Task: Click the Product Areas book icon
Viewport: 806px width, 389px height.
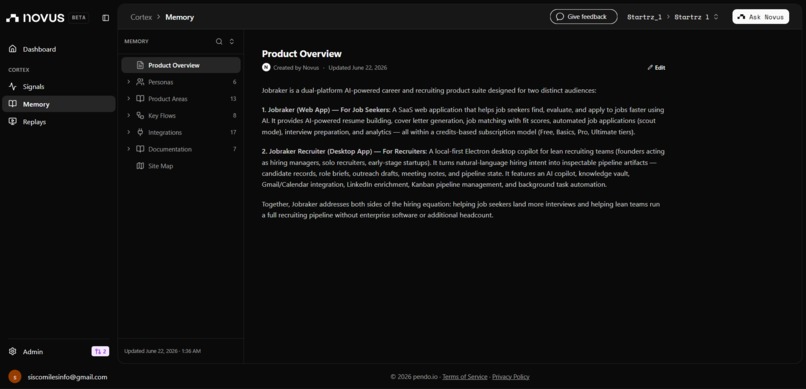Action: pyautogui.click(x=140, y=99)
